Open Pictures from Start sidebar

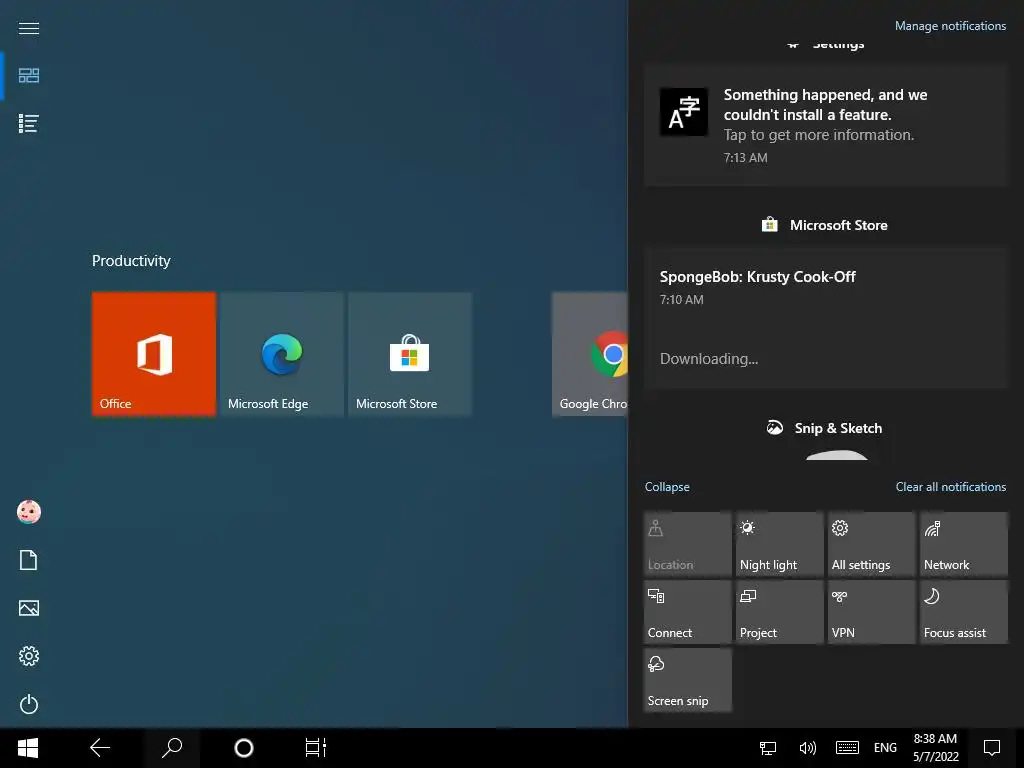pos(29,608)
